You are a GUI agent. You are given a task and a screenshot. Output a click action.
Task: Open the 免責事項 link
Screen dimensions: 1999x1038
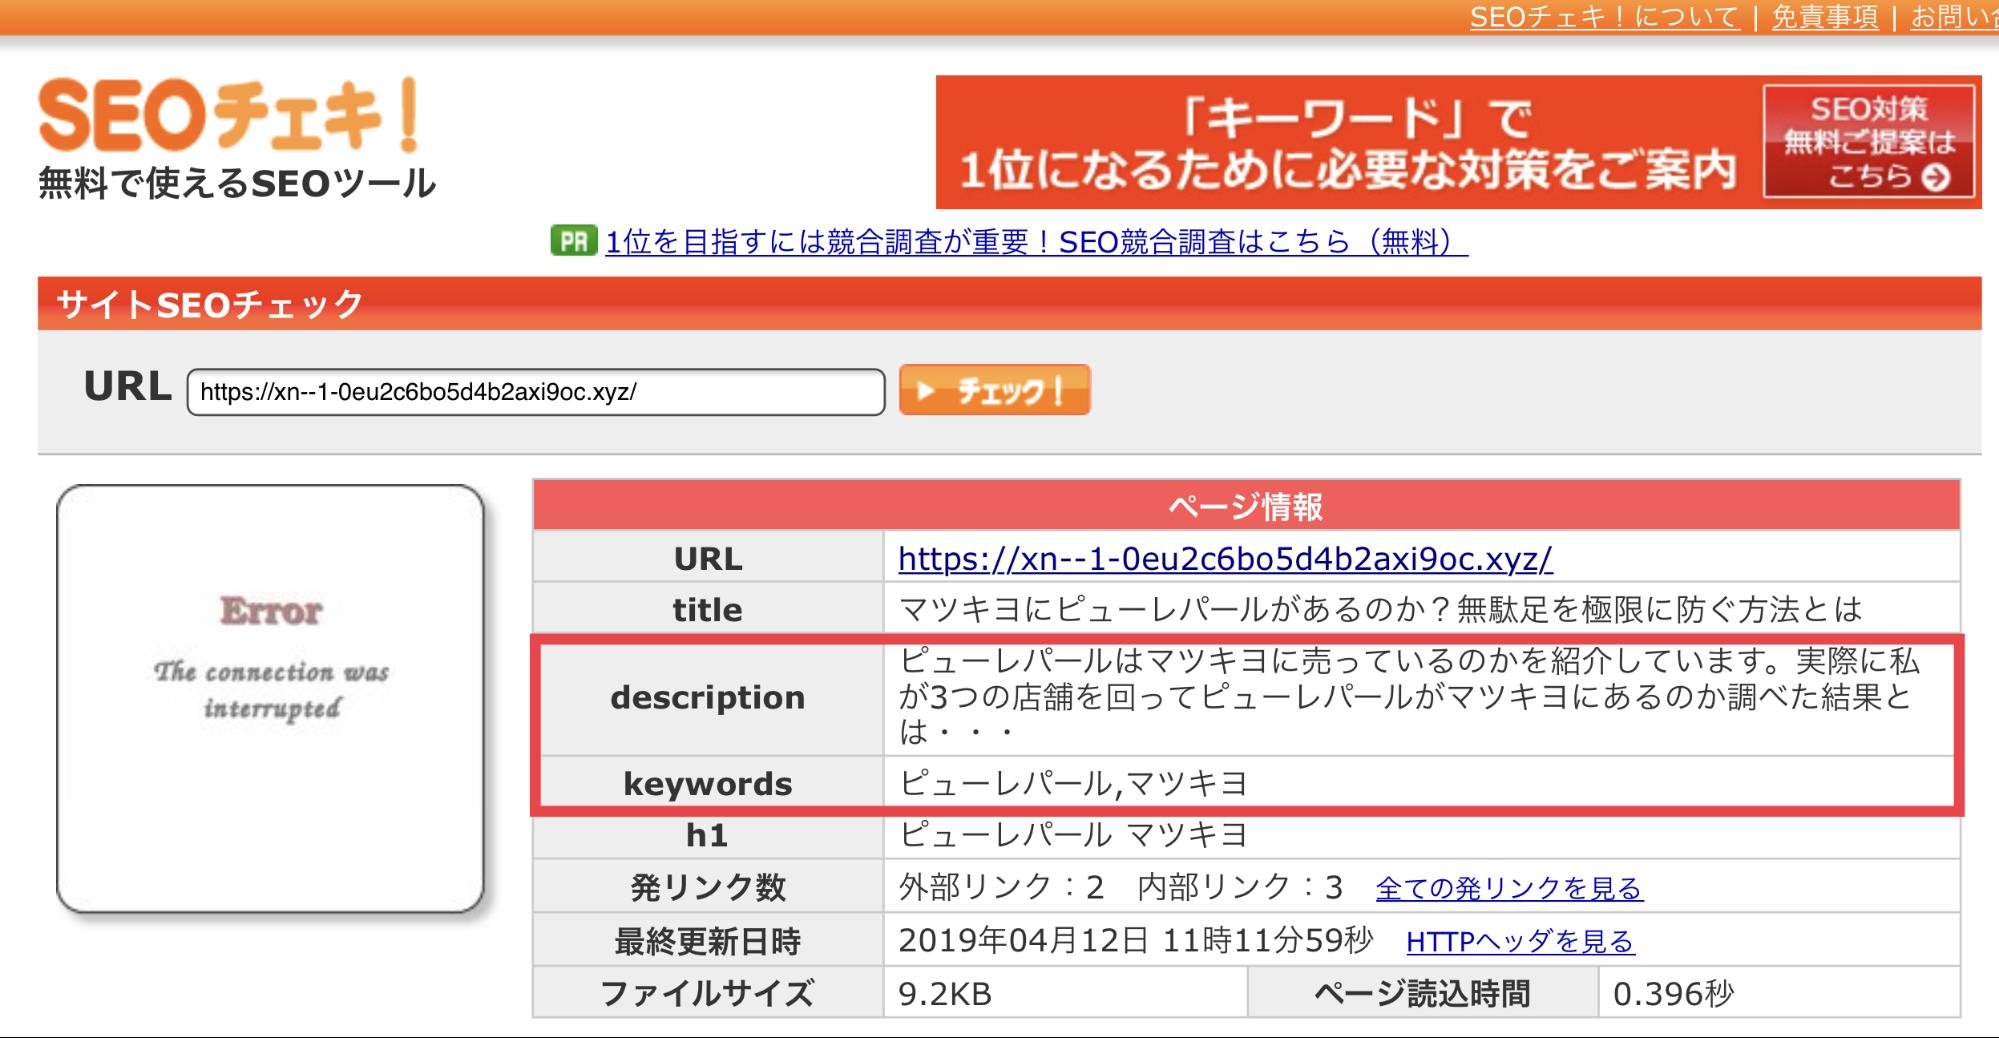[x=1825, y=17]
